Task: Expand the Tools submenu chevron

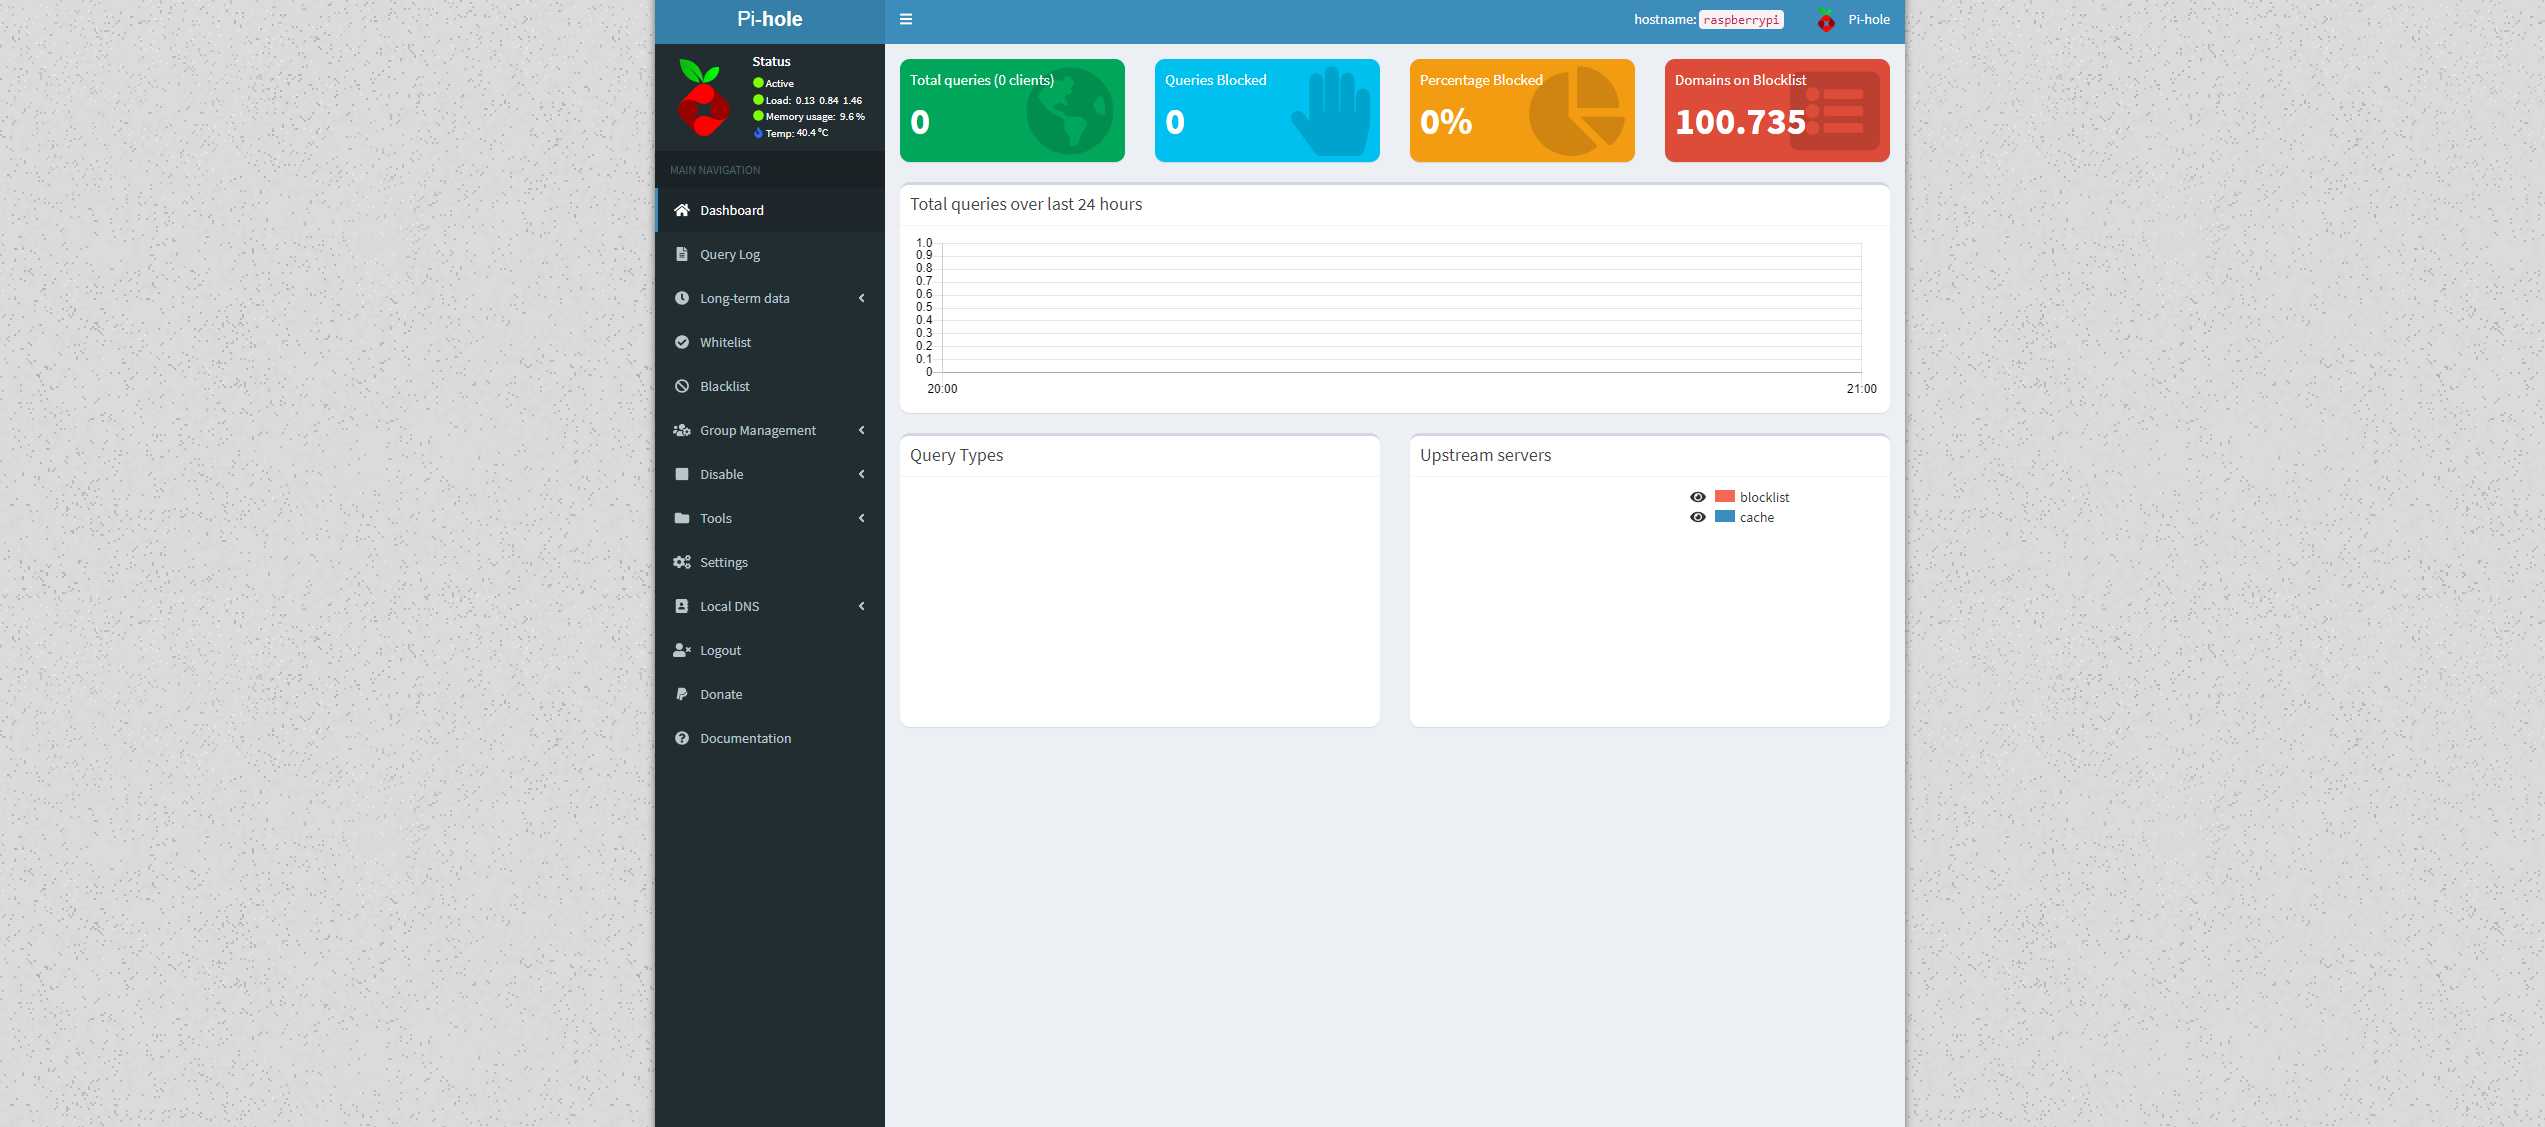Action: (x=862, y=518)
